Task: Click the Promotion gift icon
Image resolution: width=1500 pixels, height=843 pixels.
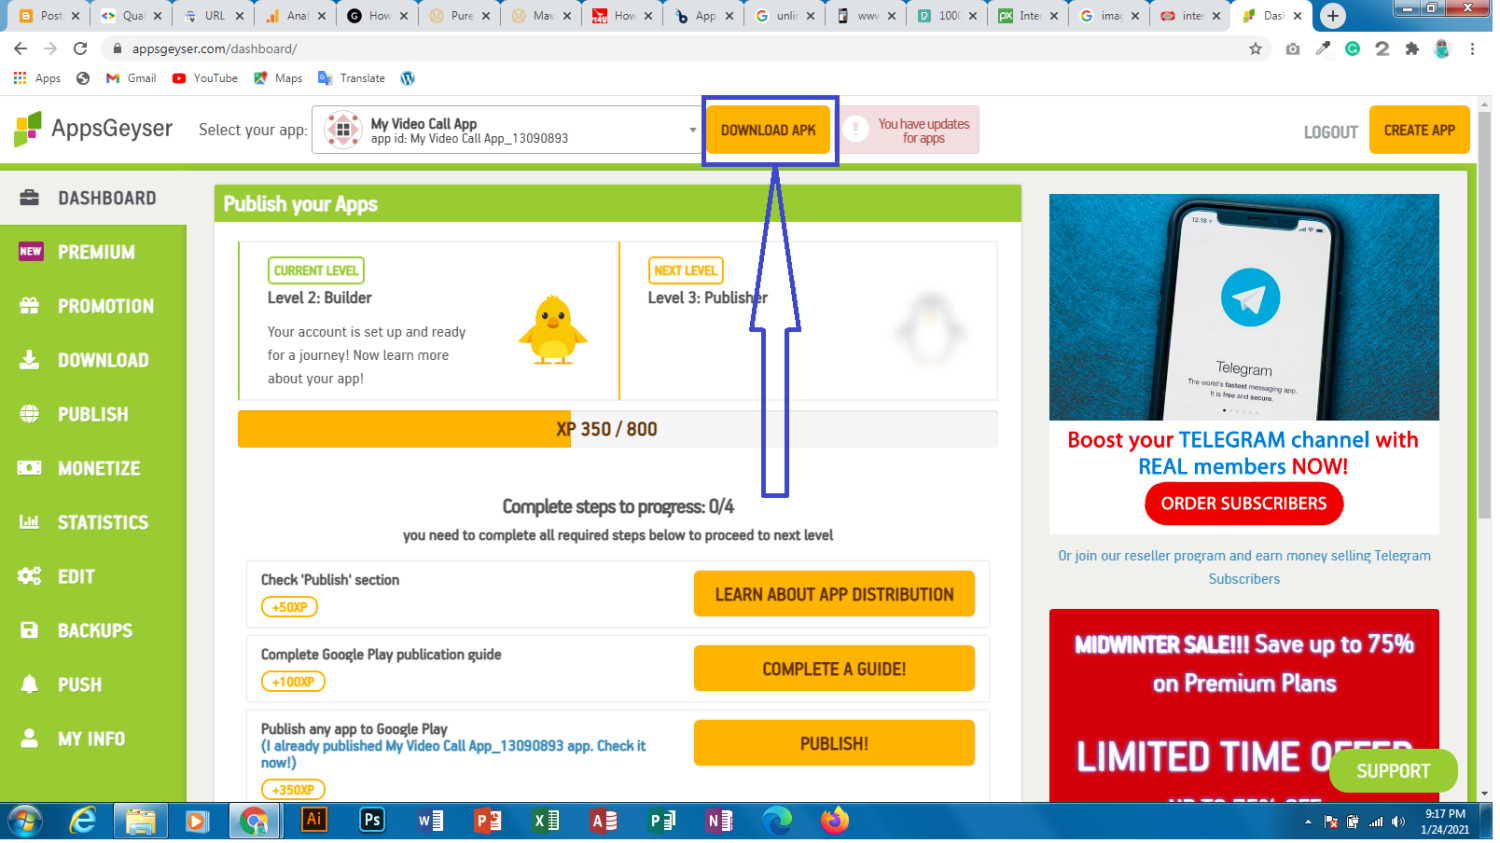Action: (x=30, y=306)
